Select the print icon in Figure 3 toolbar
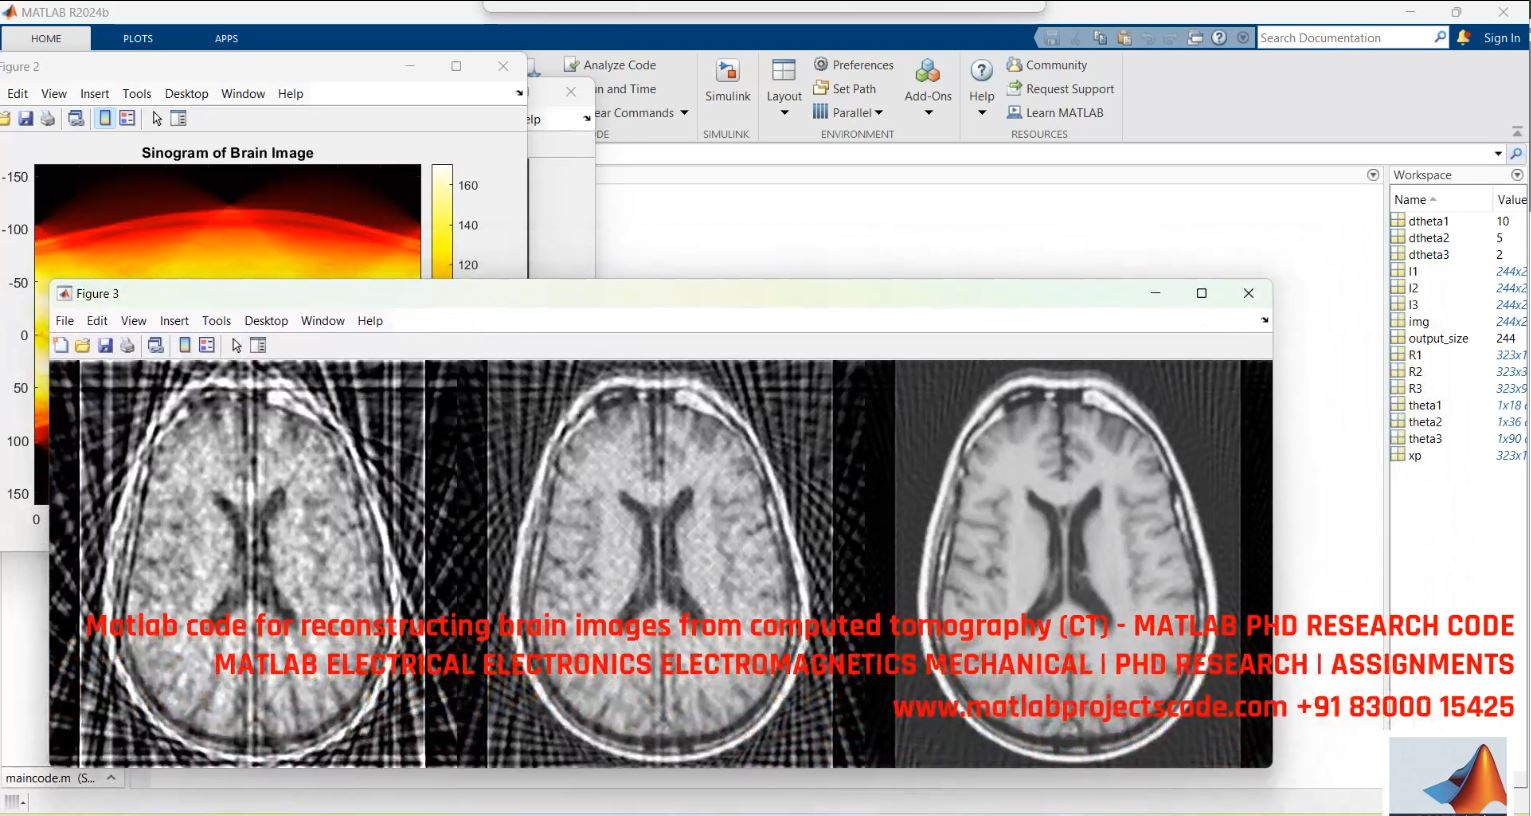Screen dimensions: 1531x816 (x=127, y=345)
